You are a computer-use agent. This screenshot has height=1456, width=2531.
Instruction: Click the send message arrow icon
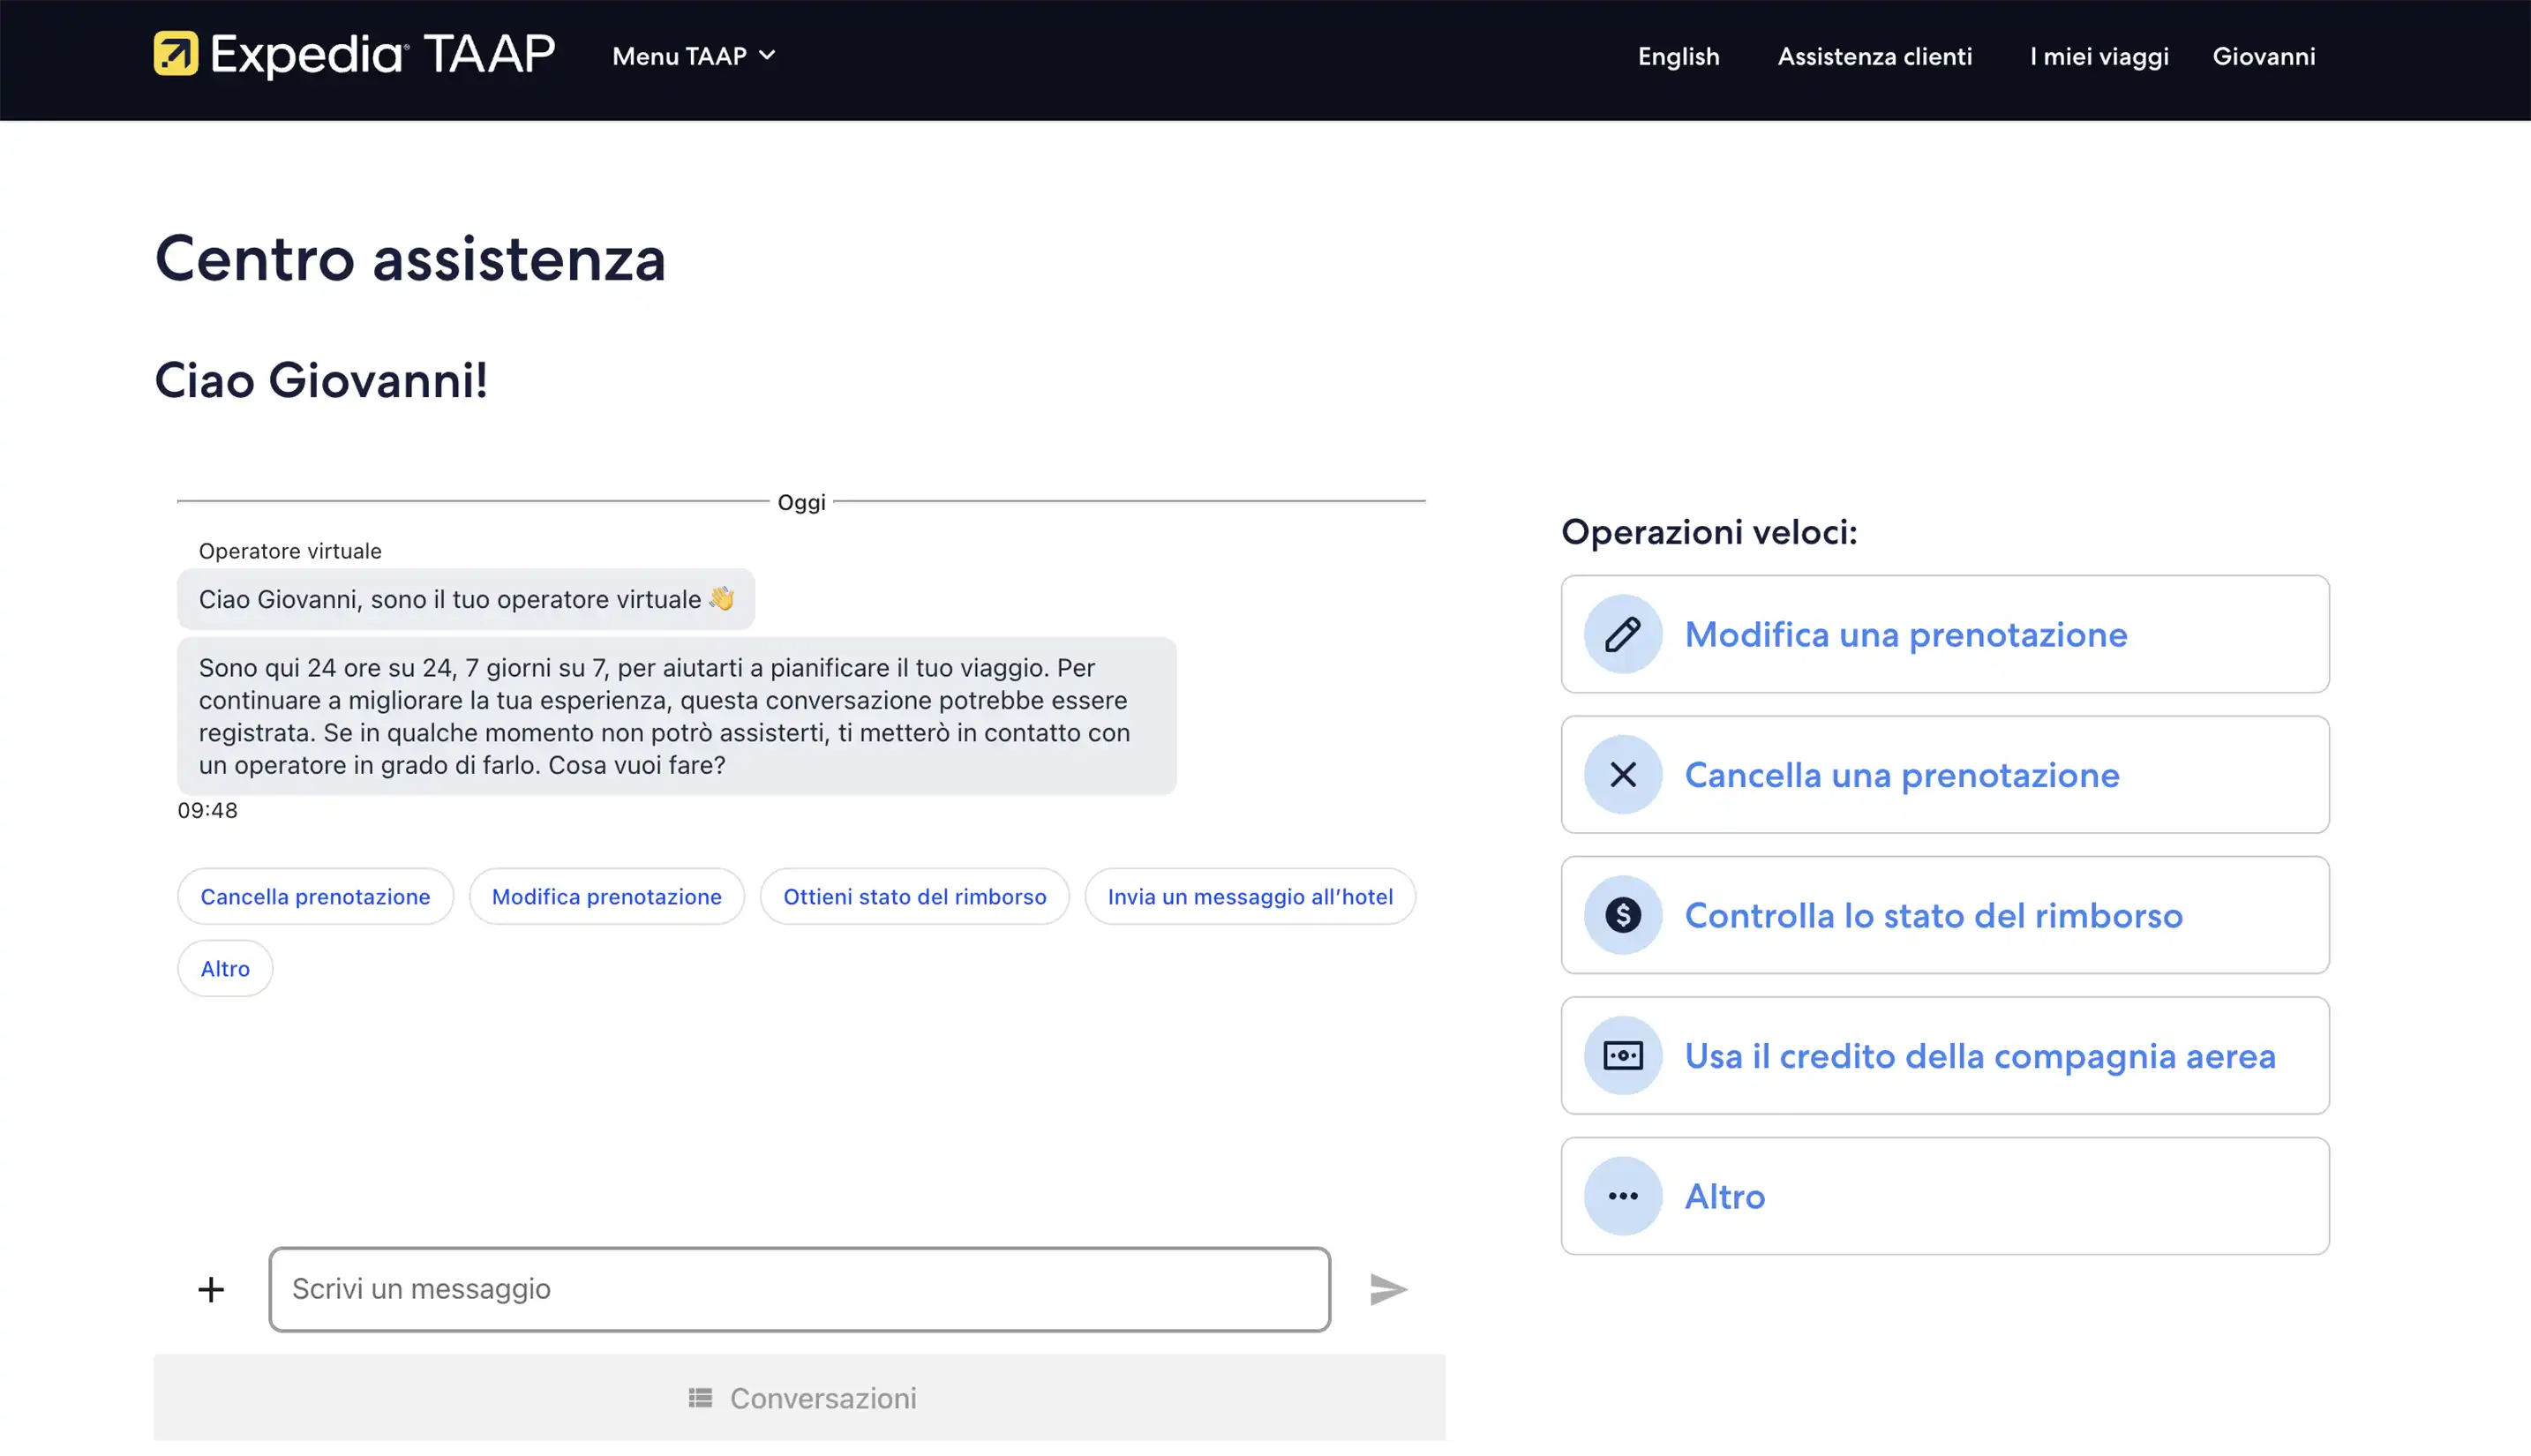tap(1388, 1289)
